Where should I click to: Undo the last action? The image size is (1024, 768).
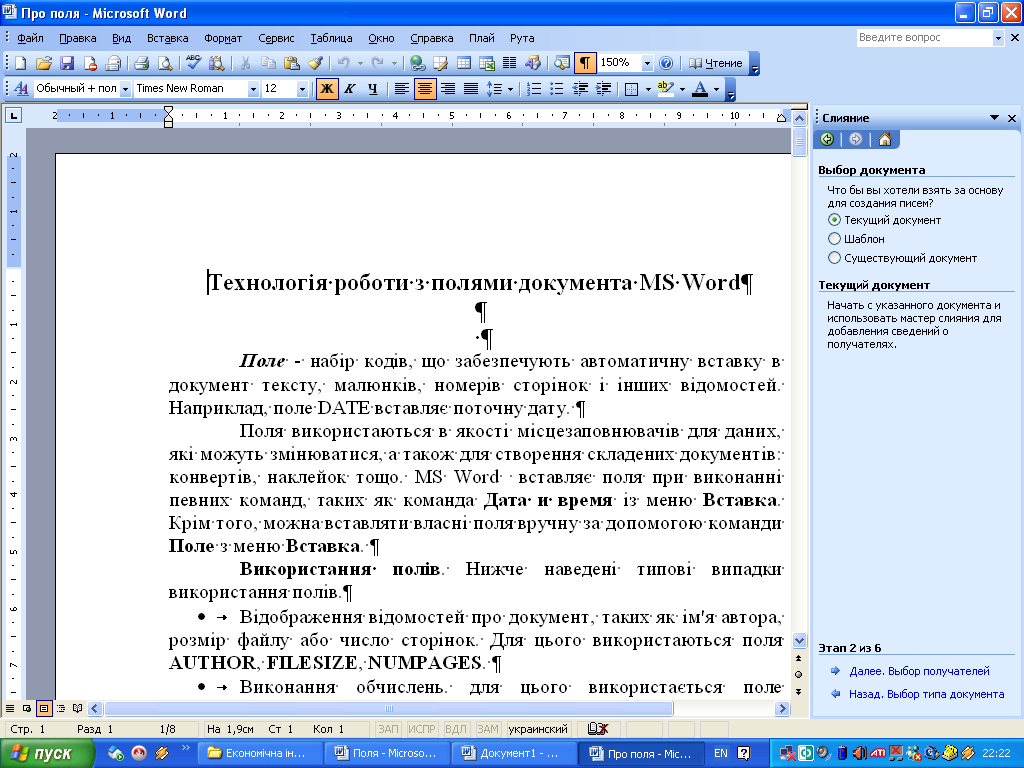[x=343, y=63]
